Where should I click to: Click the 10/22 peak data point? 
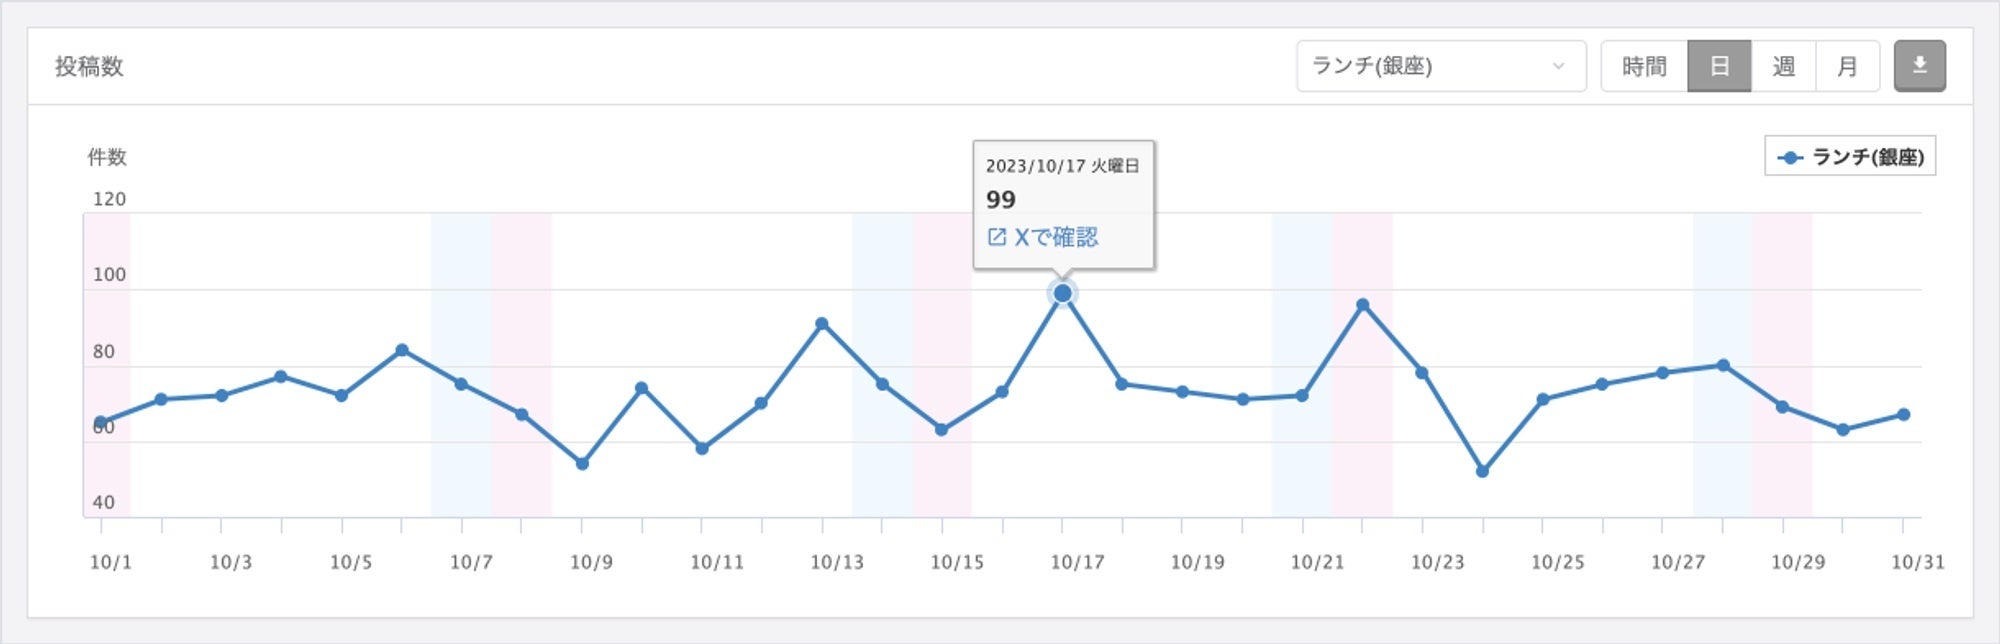pos(1362,305)
